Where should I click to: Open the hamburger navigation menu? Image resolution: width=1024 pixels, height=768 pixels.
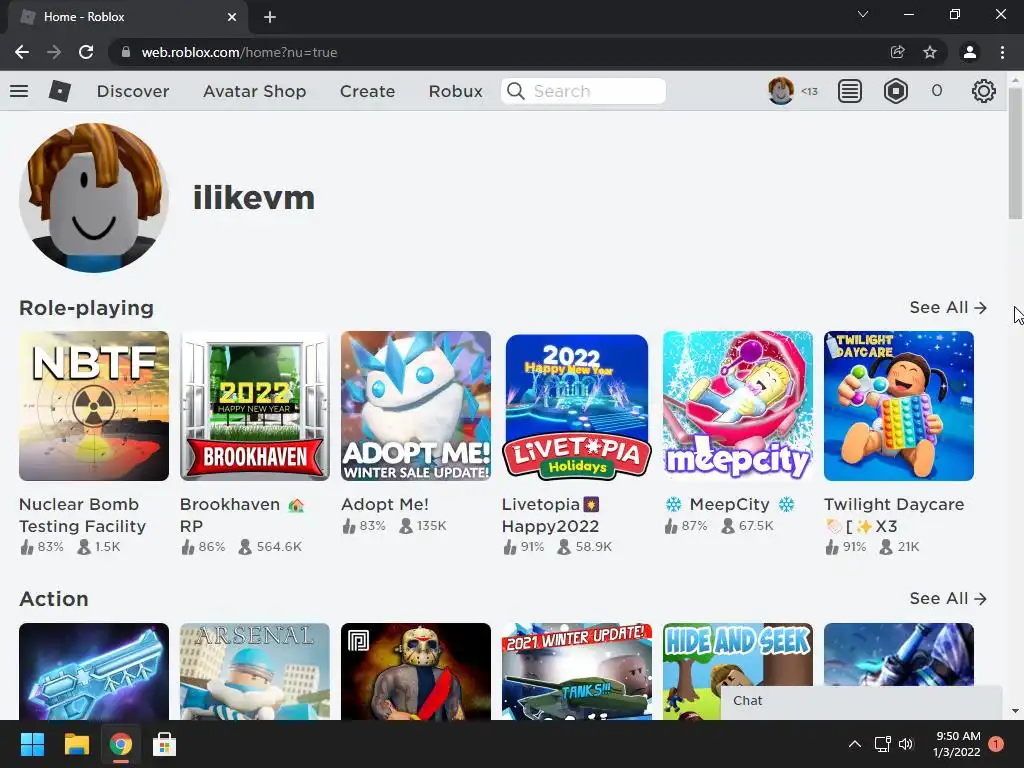click(19, 91)
